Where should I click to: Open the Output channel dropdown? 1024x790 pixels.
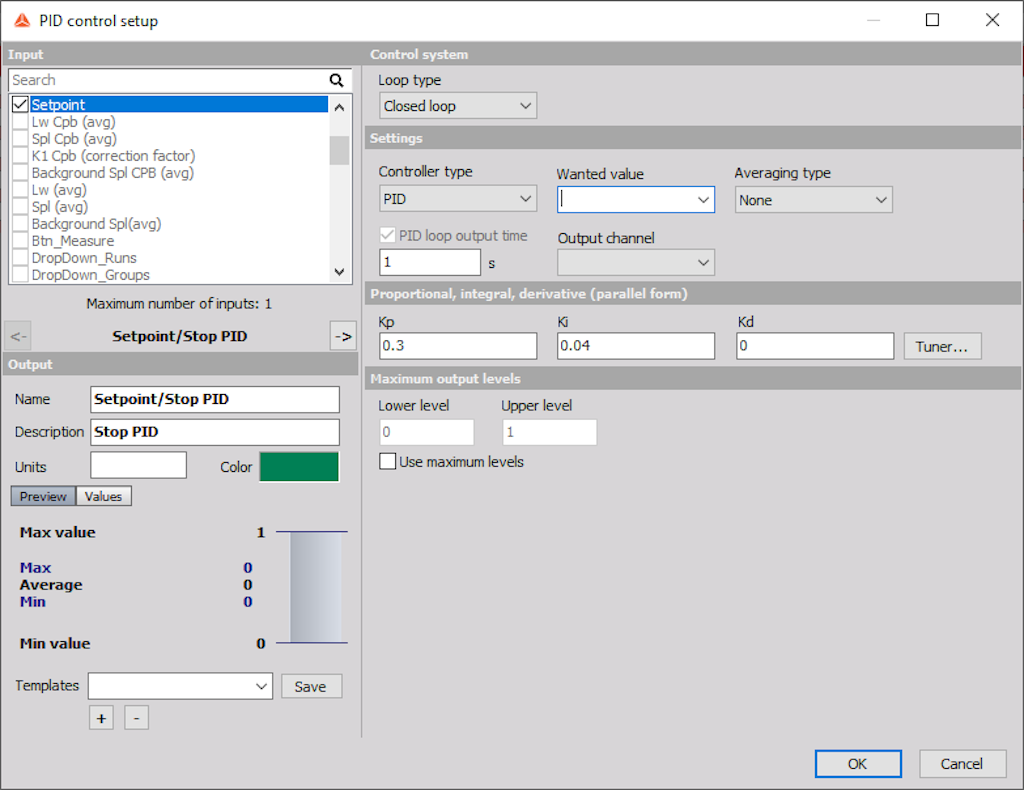(x=635, y=262)
